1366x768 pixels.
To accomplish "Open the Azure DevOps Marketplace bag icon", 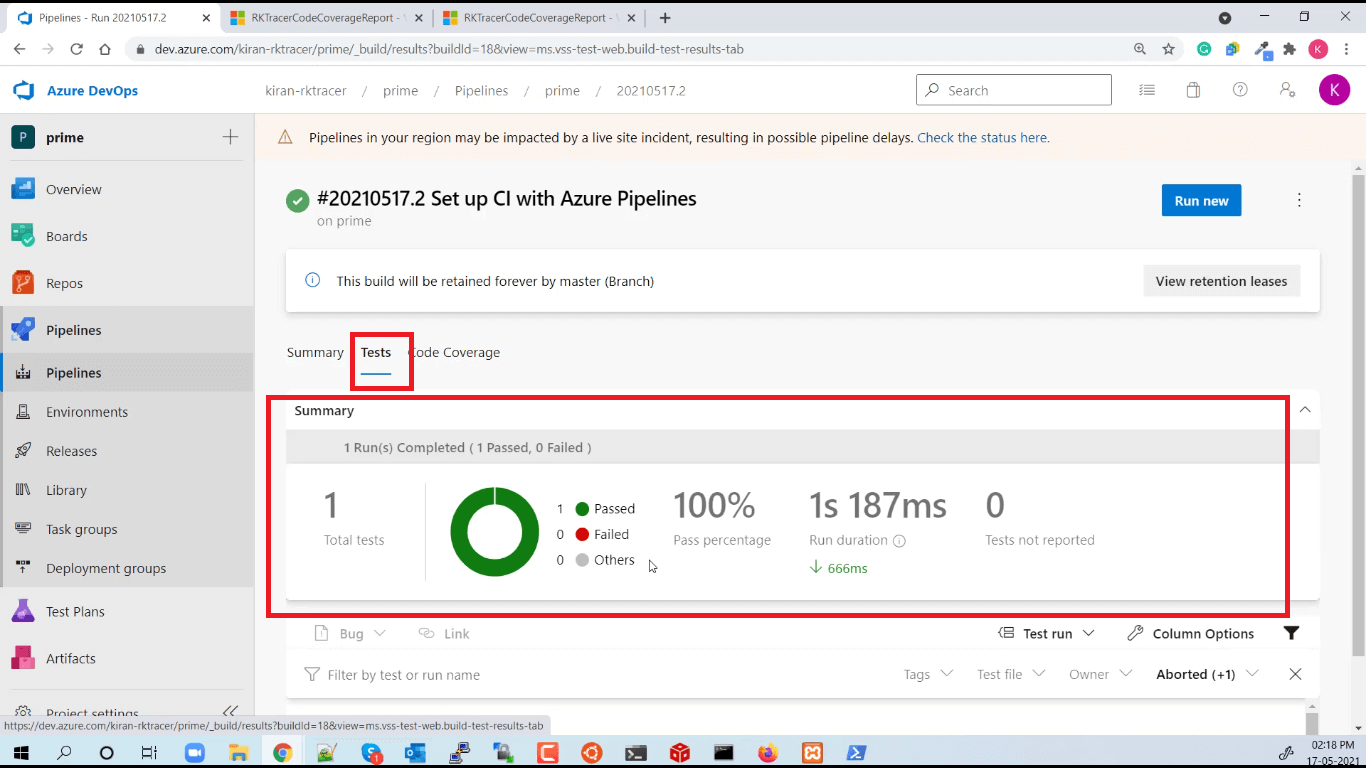I will pyautogui.click(x=1193, y=90).
